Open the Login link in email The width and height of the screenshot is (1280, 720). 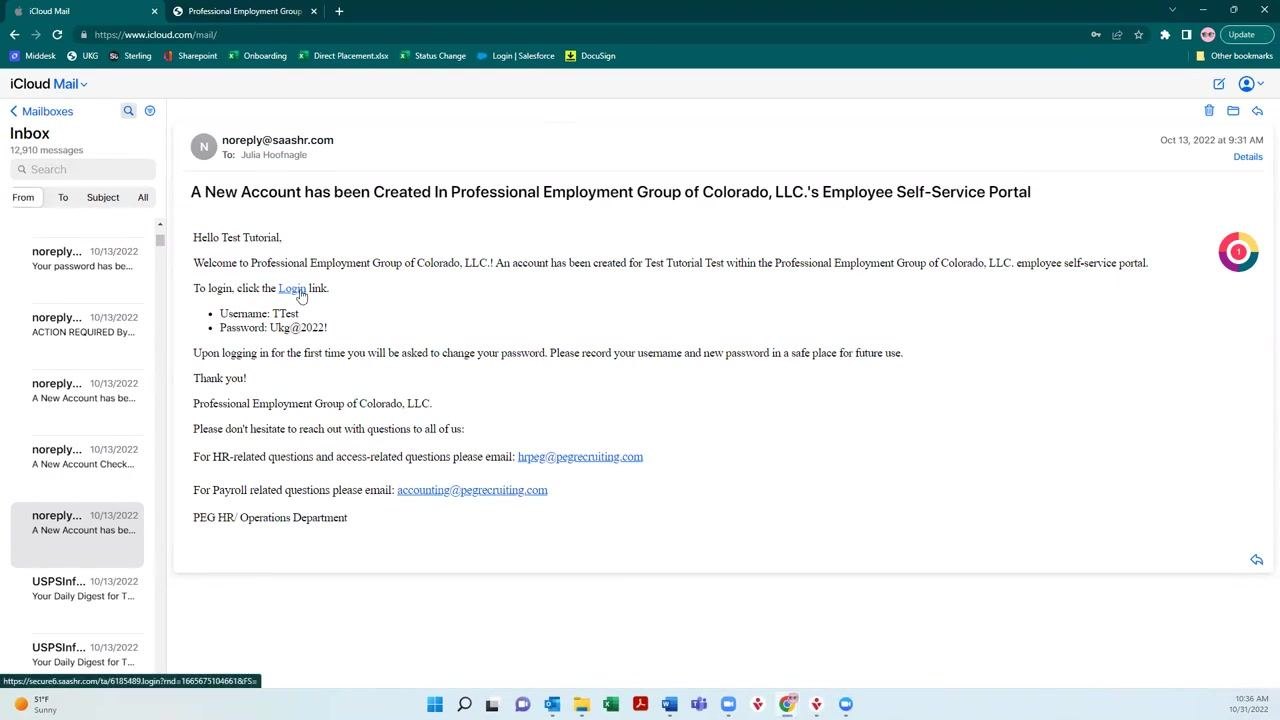coord(292,288)
